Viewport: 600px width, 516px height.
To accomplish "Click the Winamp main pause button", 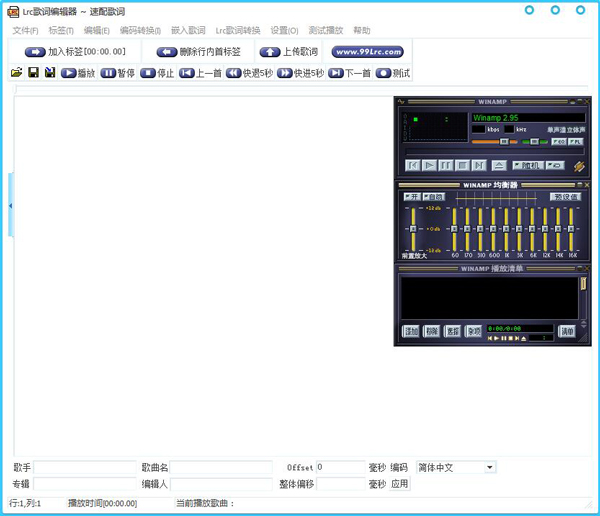I will coord(446,165).
